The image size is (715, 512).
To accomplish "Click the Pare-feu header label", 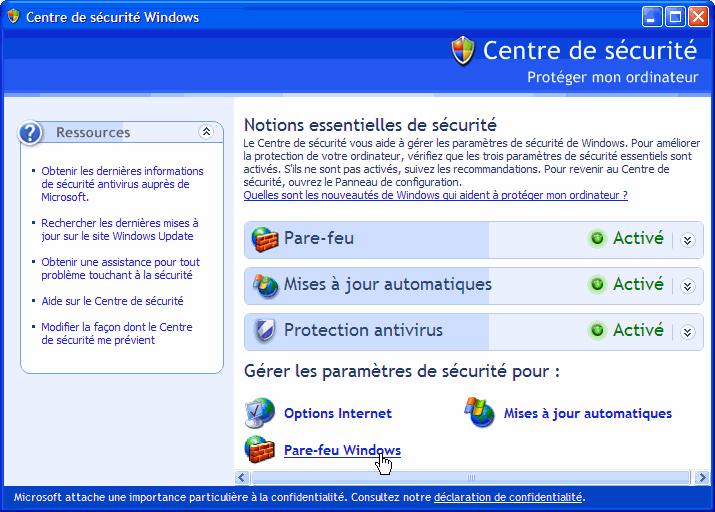I will click(319, 238).
